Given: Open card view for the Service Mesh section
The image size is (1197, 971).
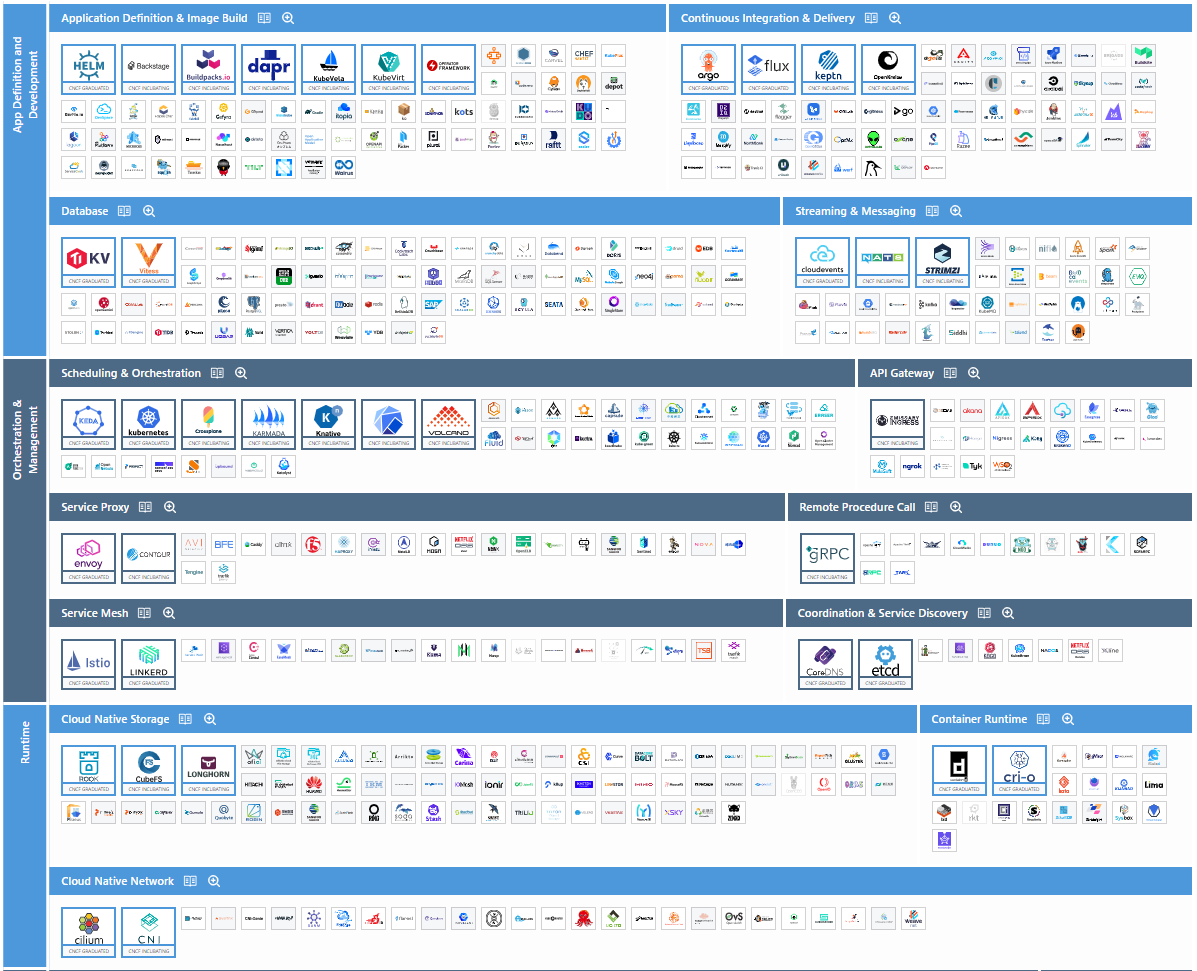Looking at the screenshot, I should coord(145,613).
